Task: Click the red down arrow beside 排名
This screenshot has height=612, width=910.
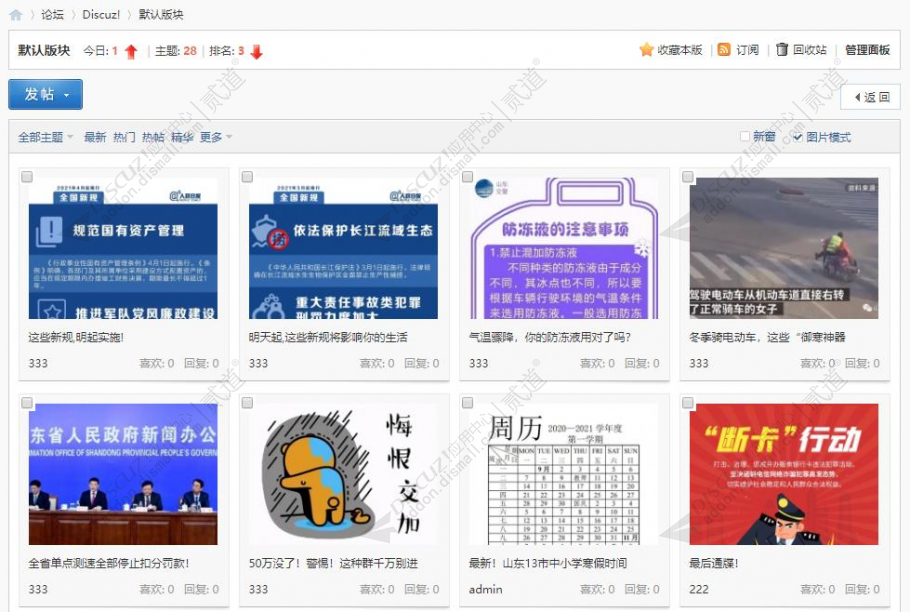Action: (x=257, y=52)
